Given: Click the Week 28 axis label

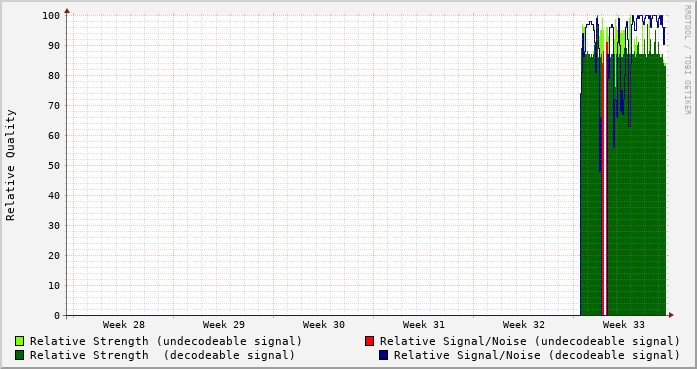Looking at the screenshot, I should (x=124, y=325).
